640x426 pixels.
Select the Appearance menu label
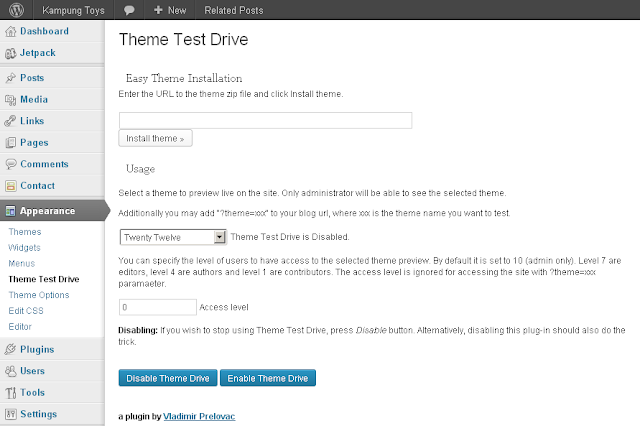tap(48, 211)
